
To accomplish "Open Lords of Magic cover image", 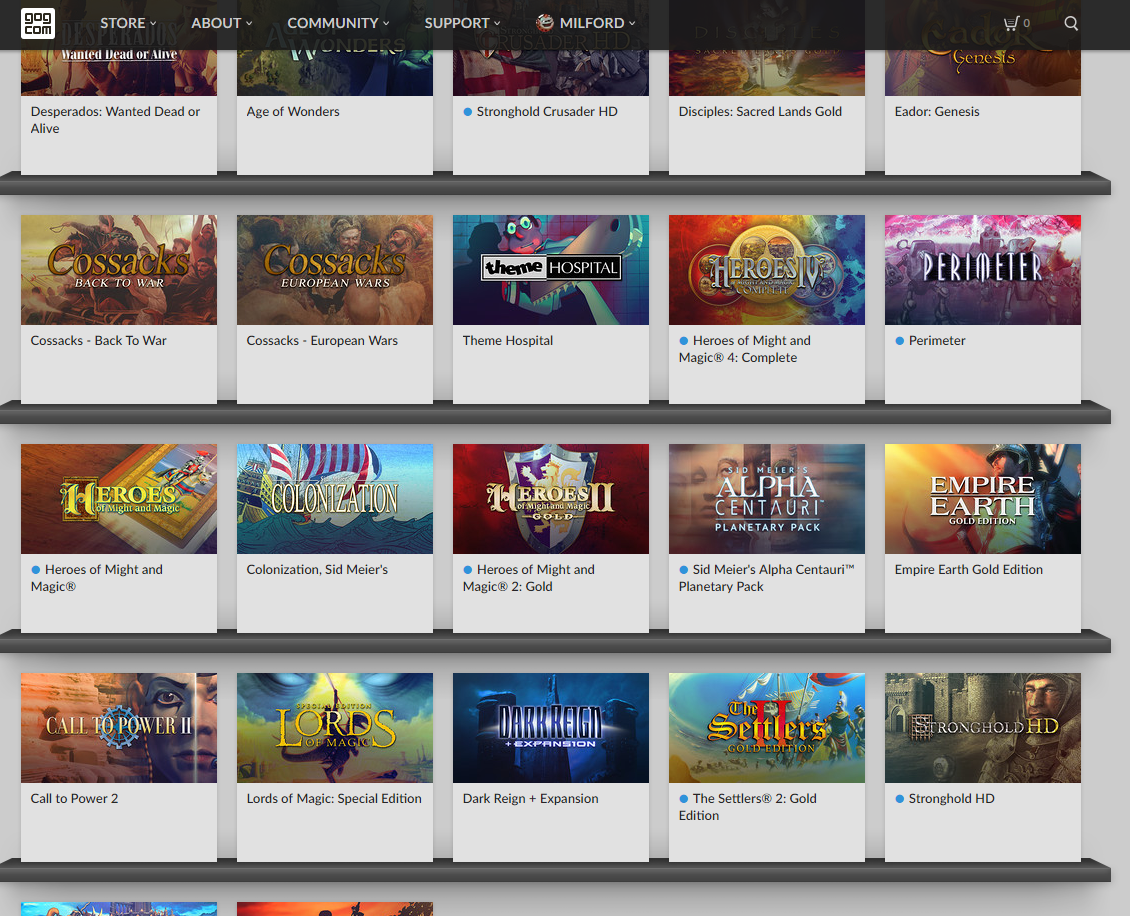I will (335, 728).
